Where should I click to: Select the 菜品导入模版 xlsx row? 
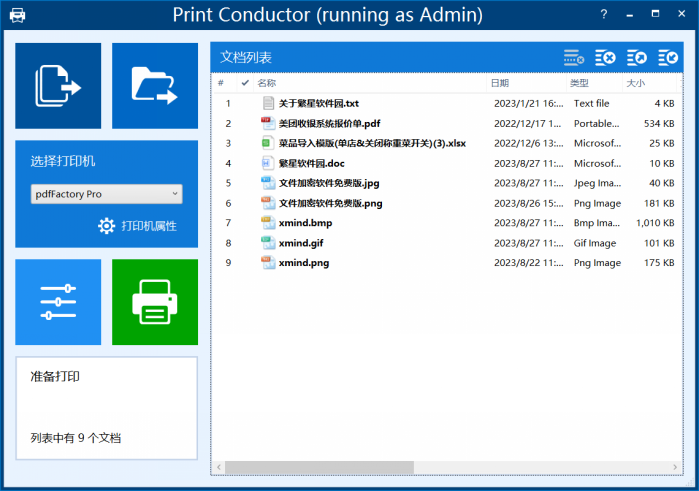point(447,143)
